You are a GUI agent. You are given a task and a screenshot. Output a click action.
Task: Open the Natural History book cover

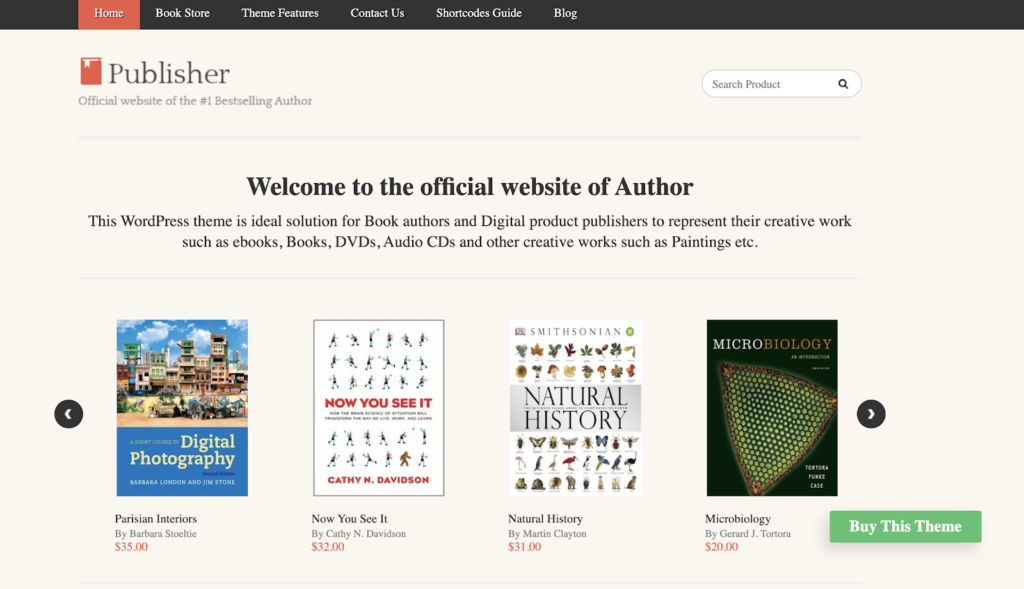[x=575, y=407]
